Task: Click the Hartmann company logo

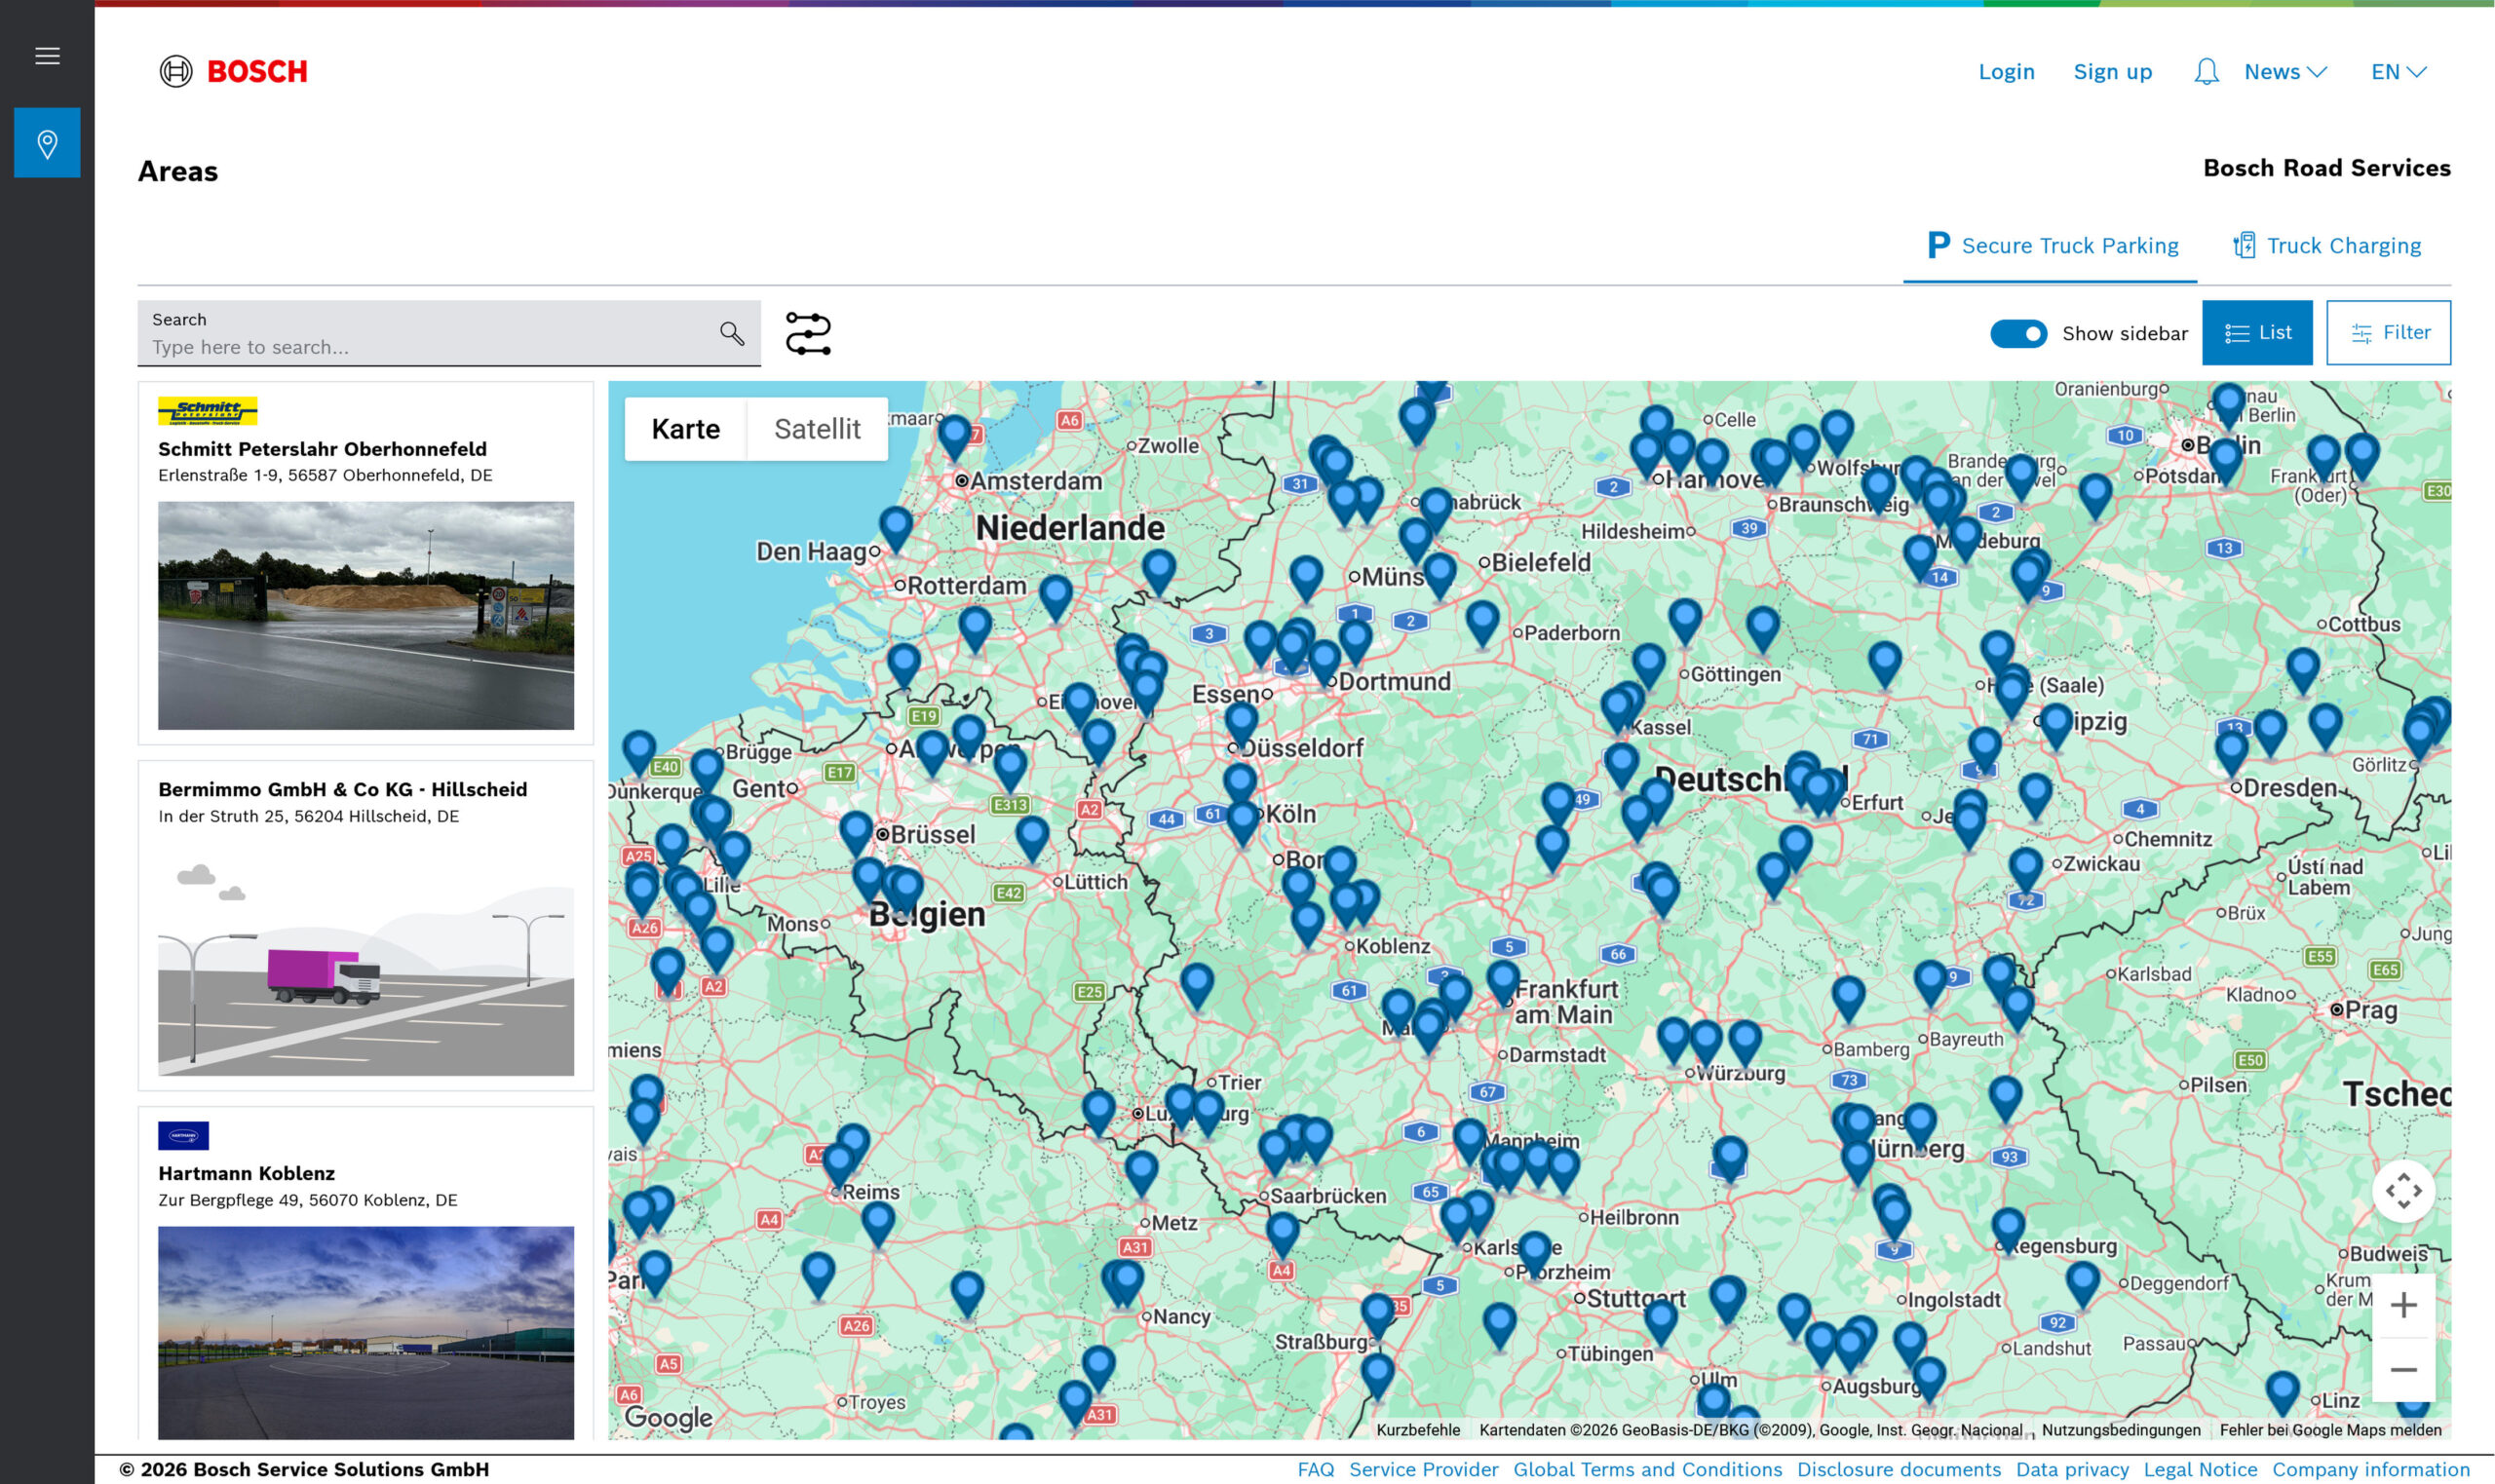Action: 184,1136
